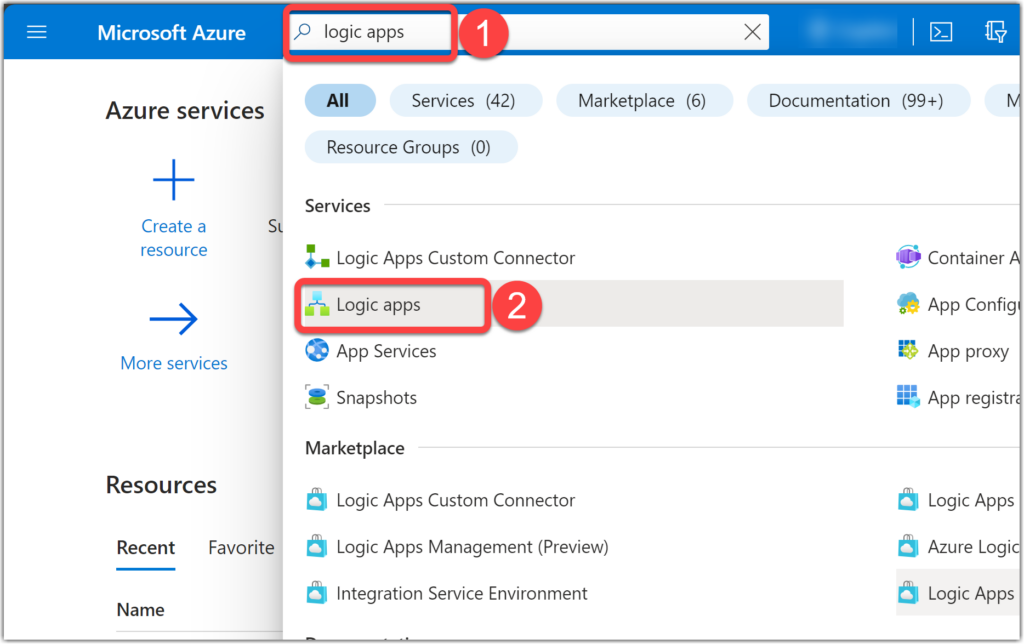Screen dimensions: 1024x644
Task: Open Logic Apps Custom Connector service text
Action: coord(455,258)
